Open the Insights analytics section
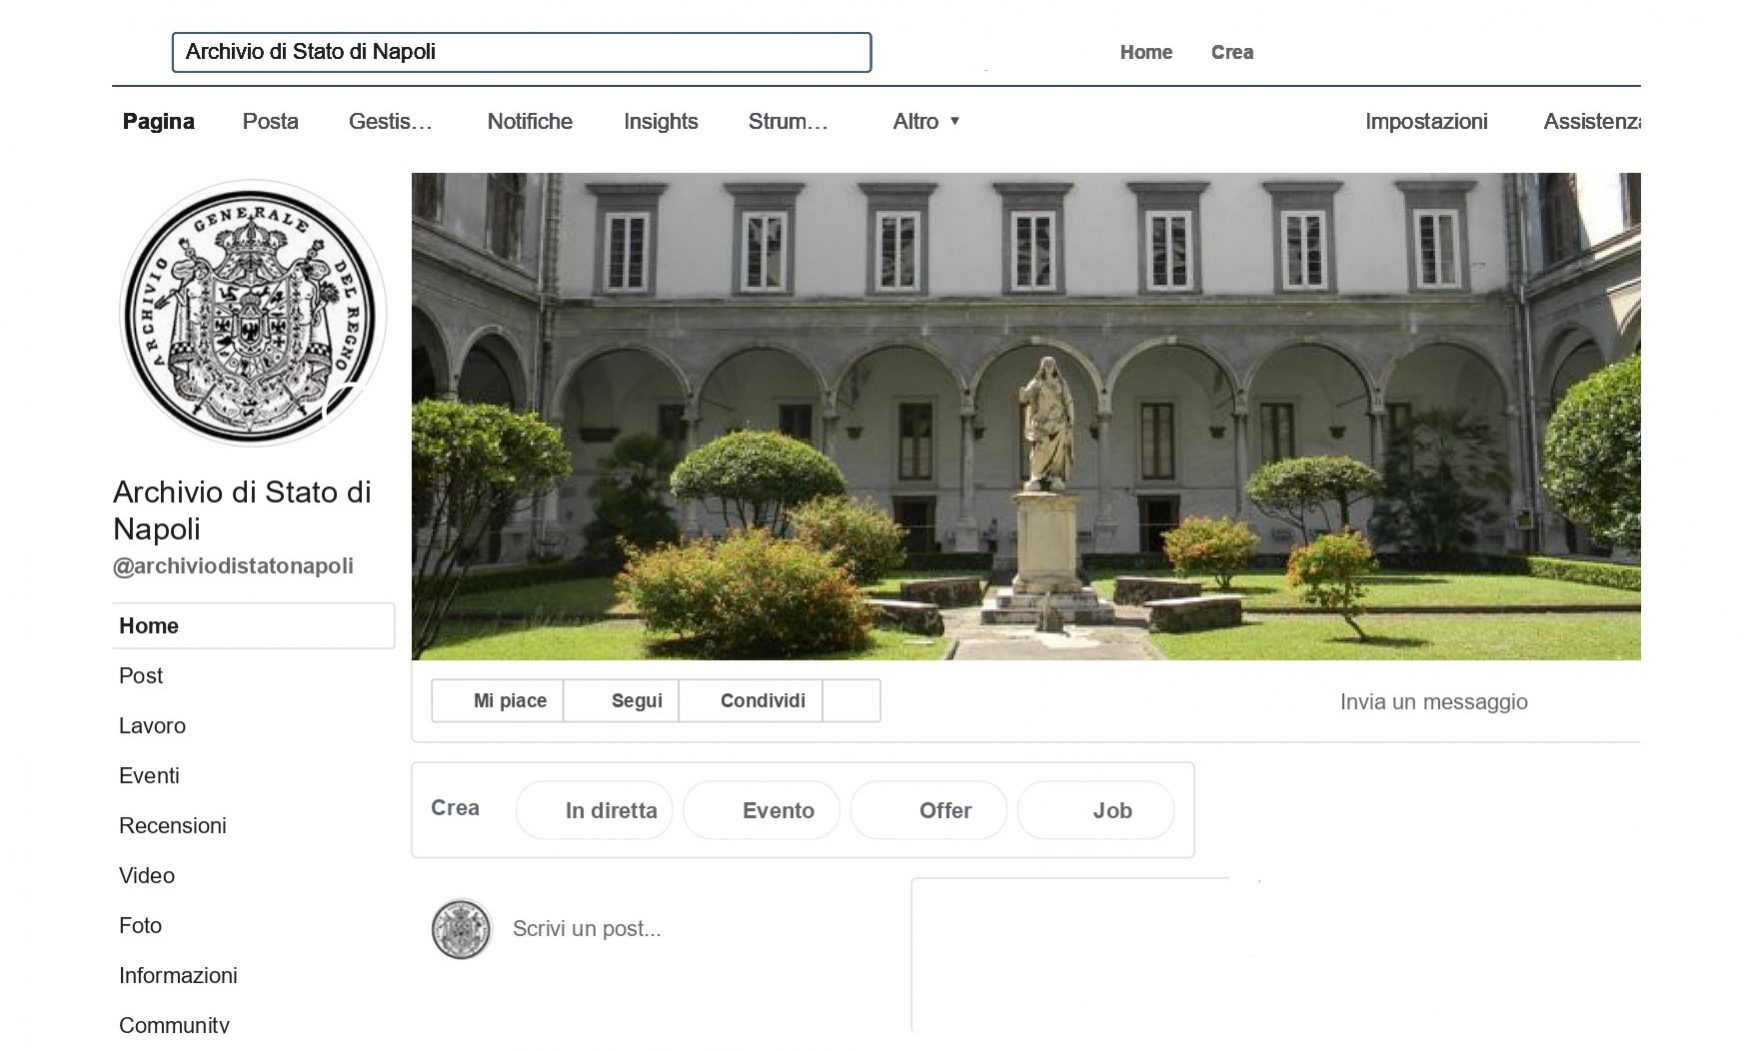1753x1052 pixels. point(660,121)
